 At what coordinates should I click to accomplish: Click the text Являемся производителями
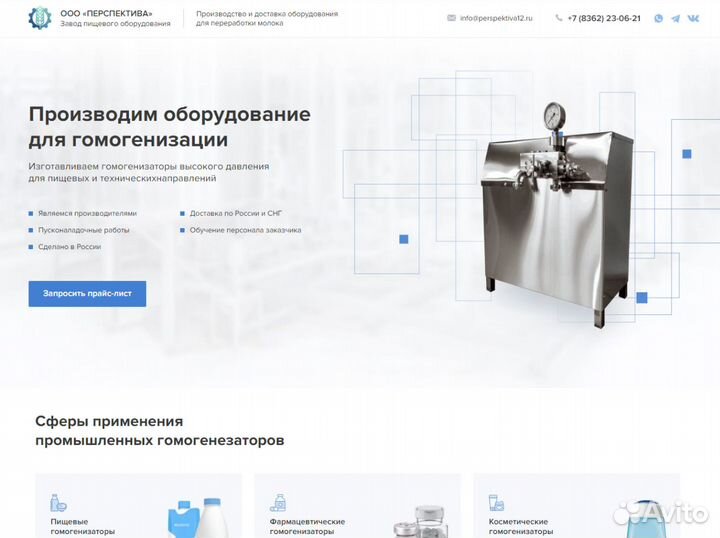pos(87,213)
